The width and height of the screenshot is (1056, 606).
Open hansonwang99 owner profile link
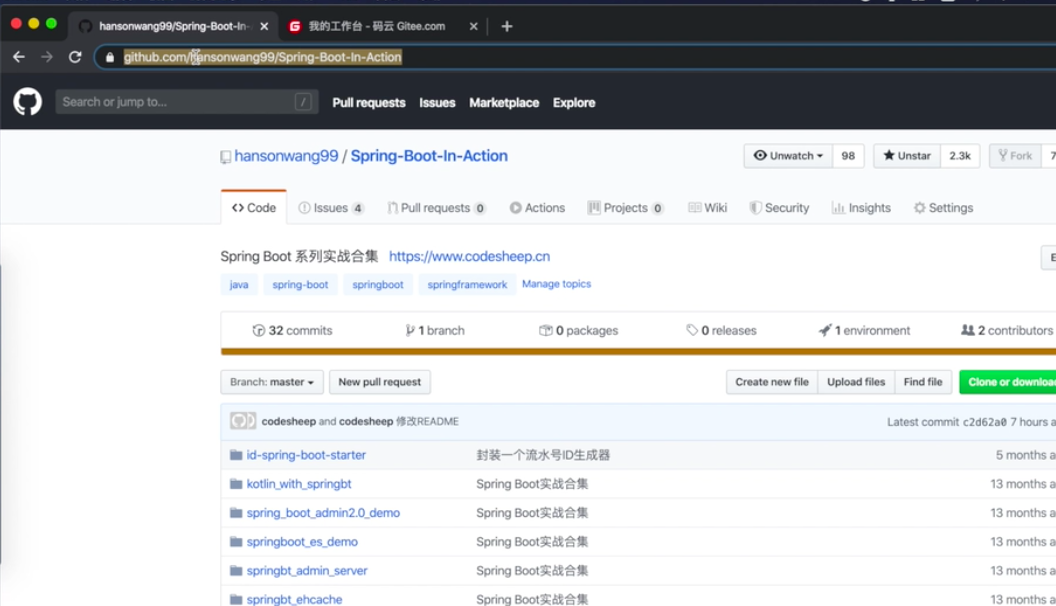(286, 156)
